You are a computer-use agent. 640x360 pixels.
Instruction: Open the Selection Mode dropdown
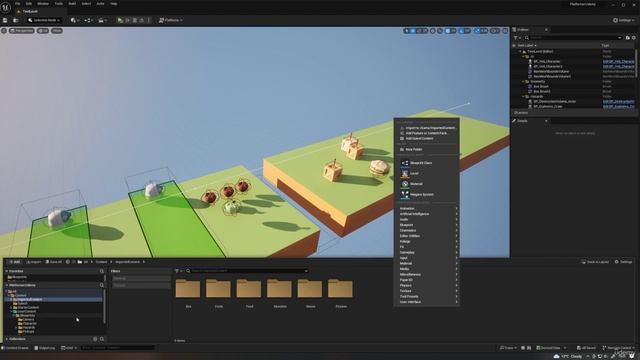pyautogui.click(x=44, y=20)
